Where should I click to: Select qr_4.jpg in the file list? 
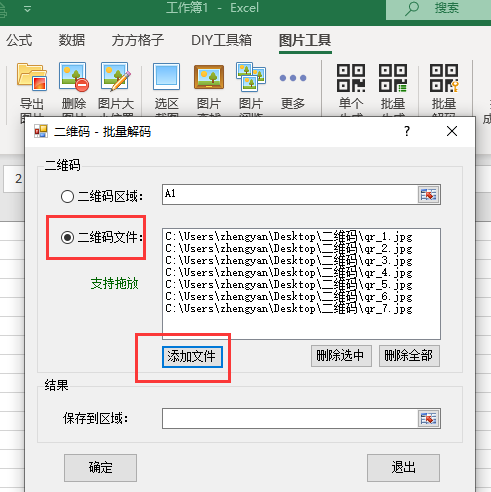pos(289,273)
